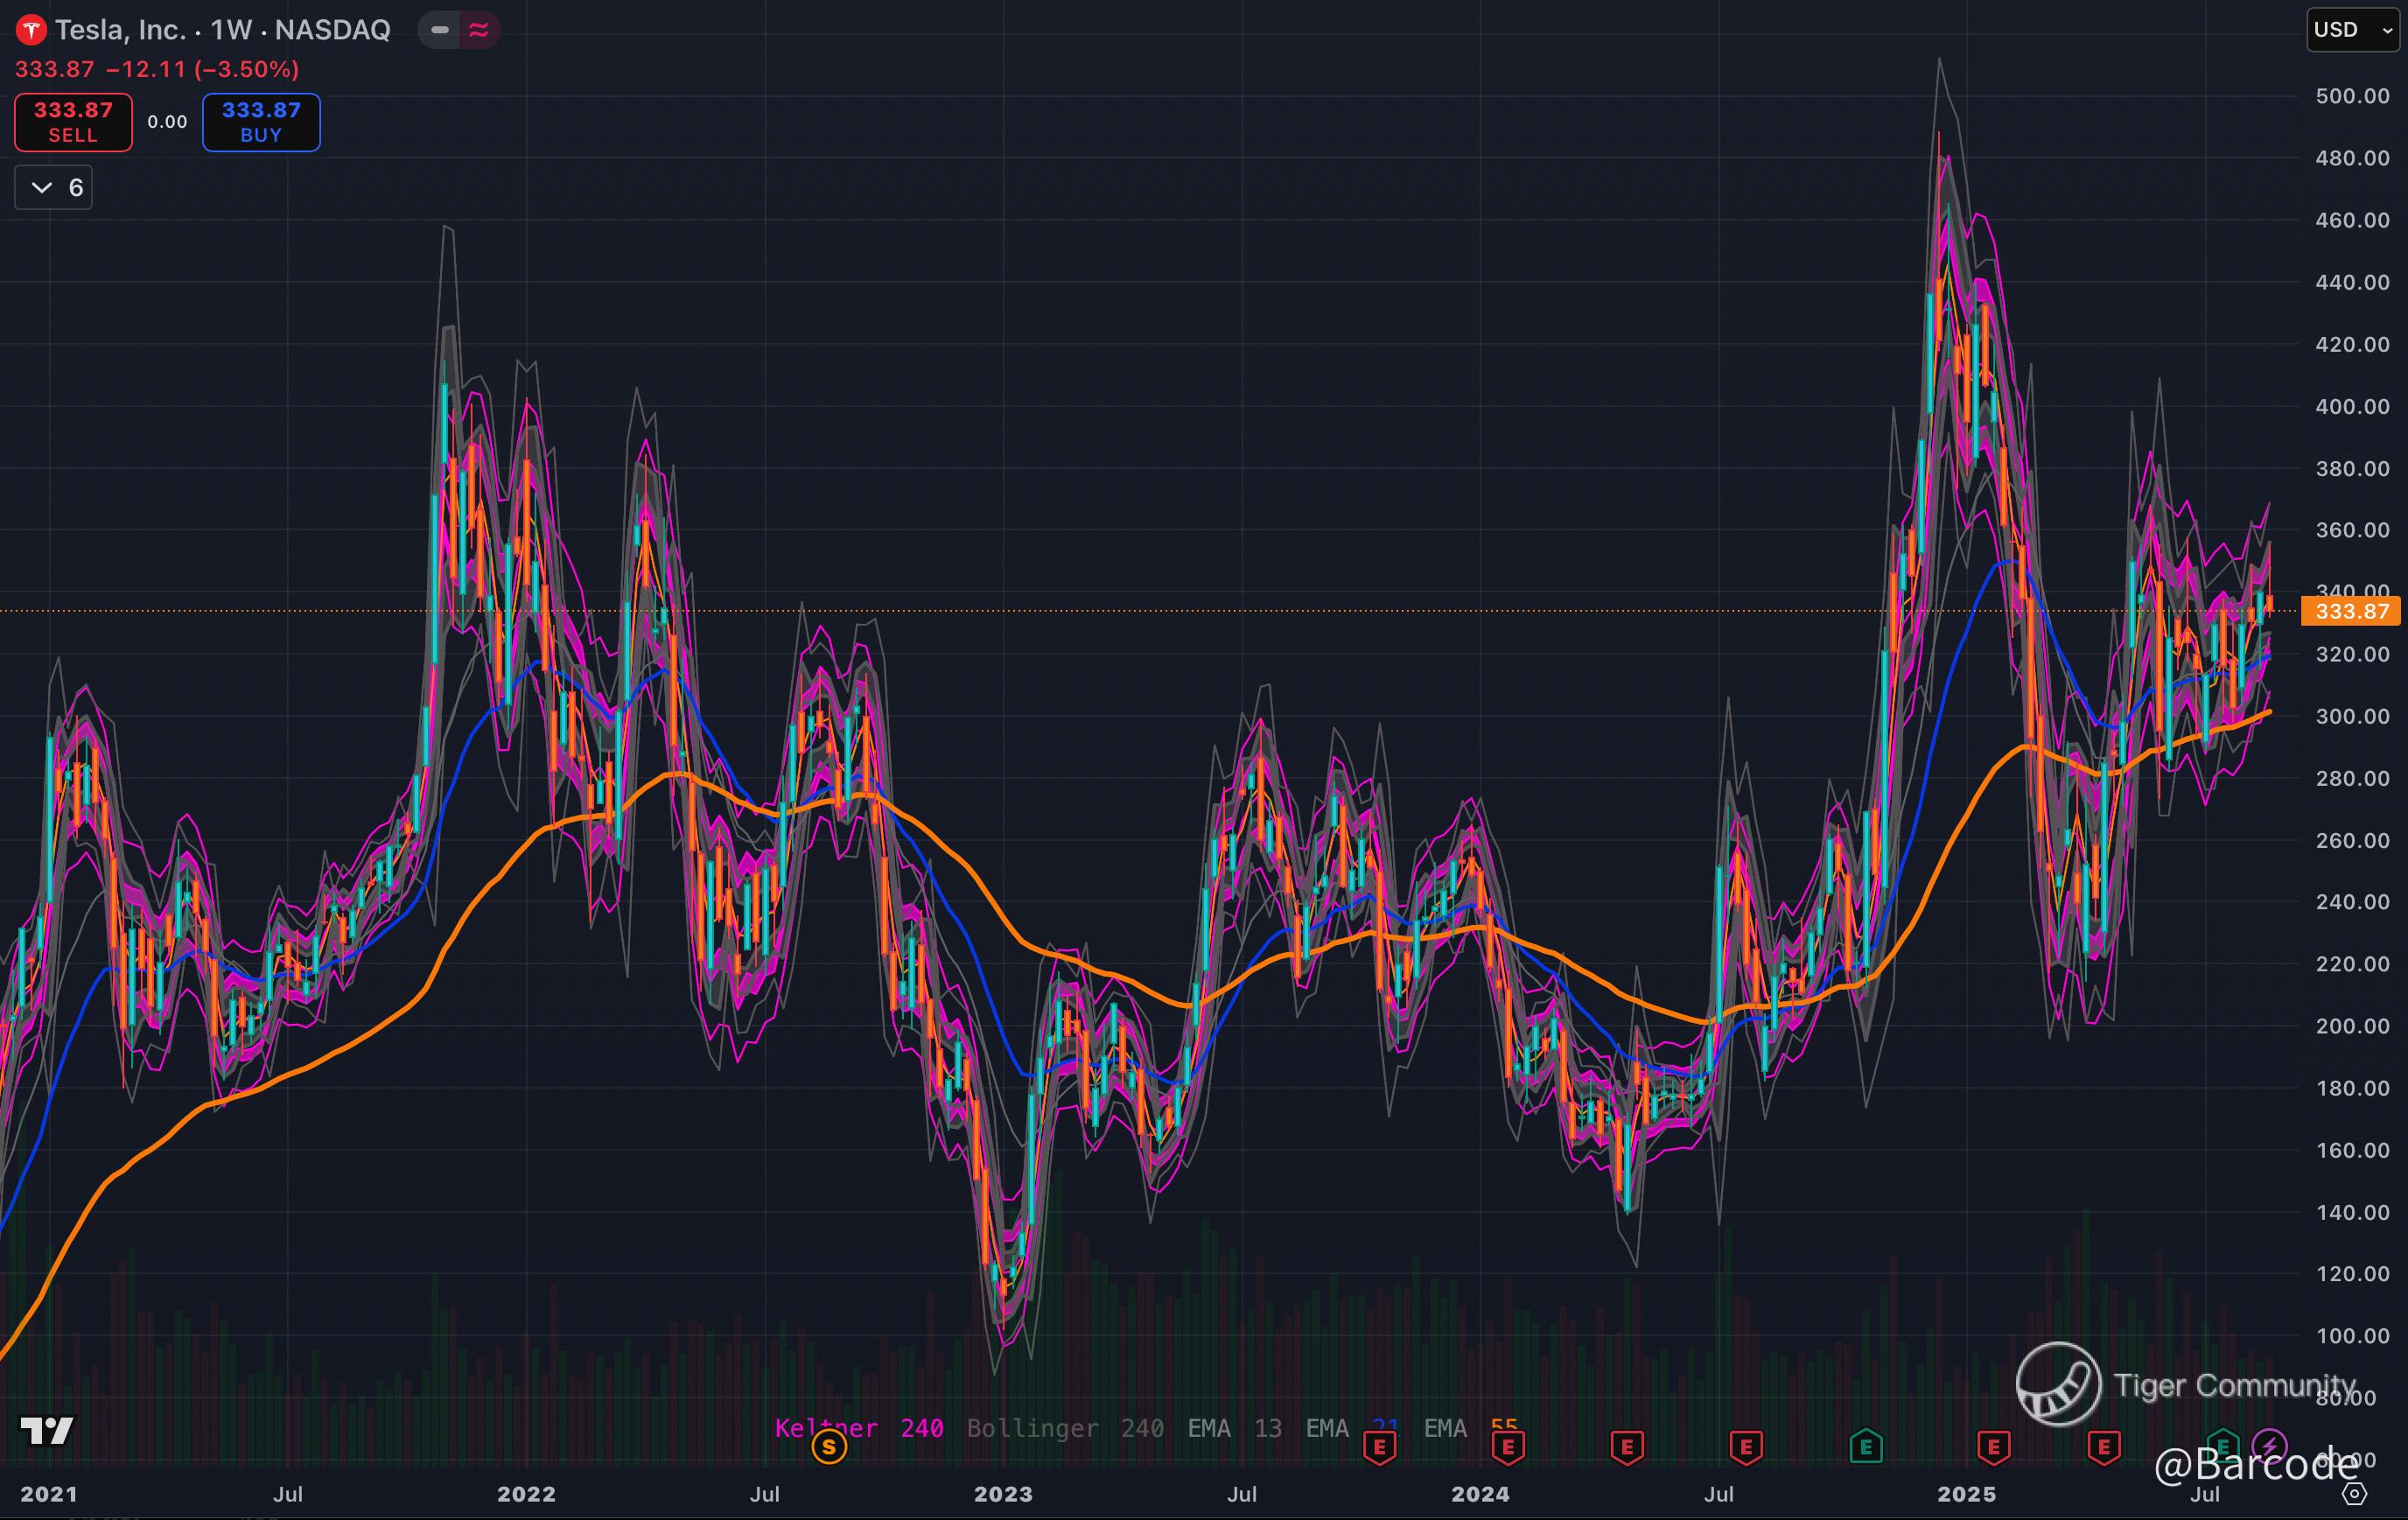Click the SELL 333.87 button

click(x=73, y=122)
